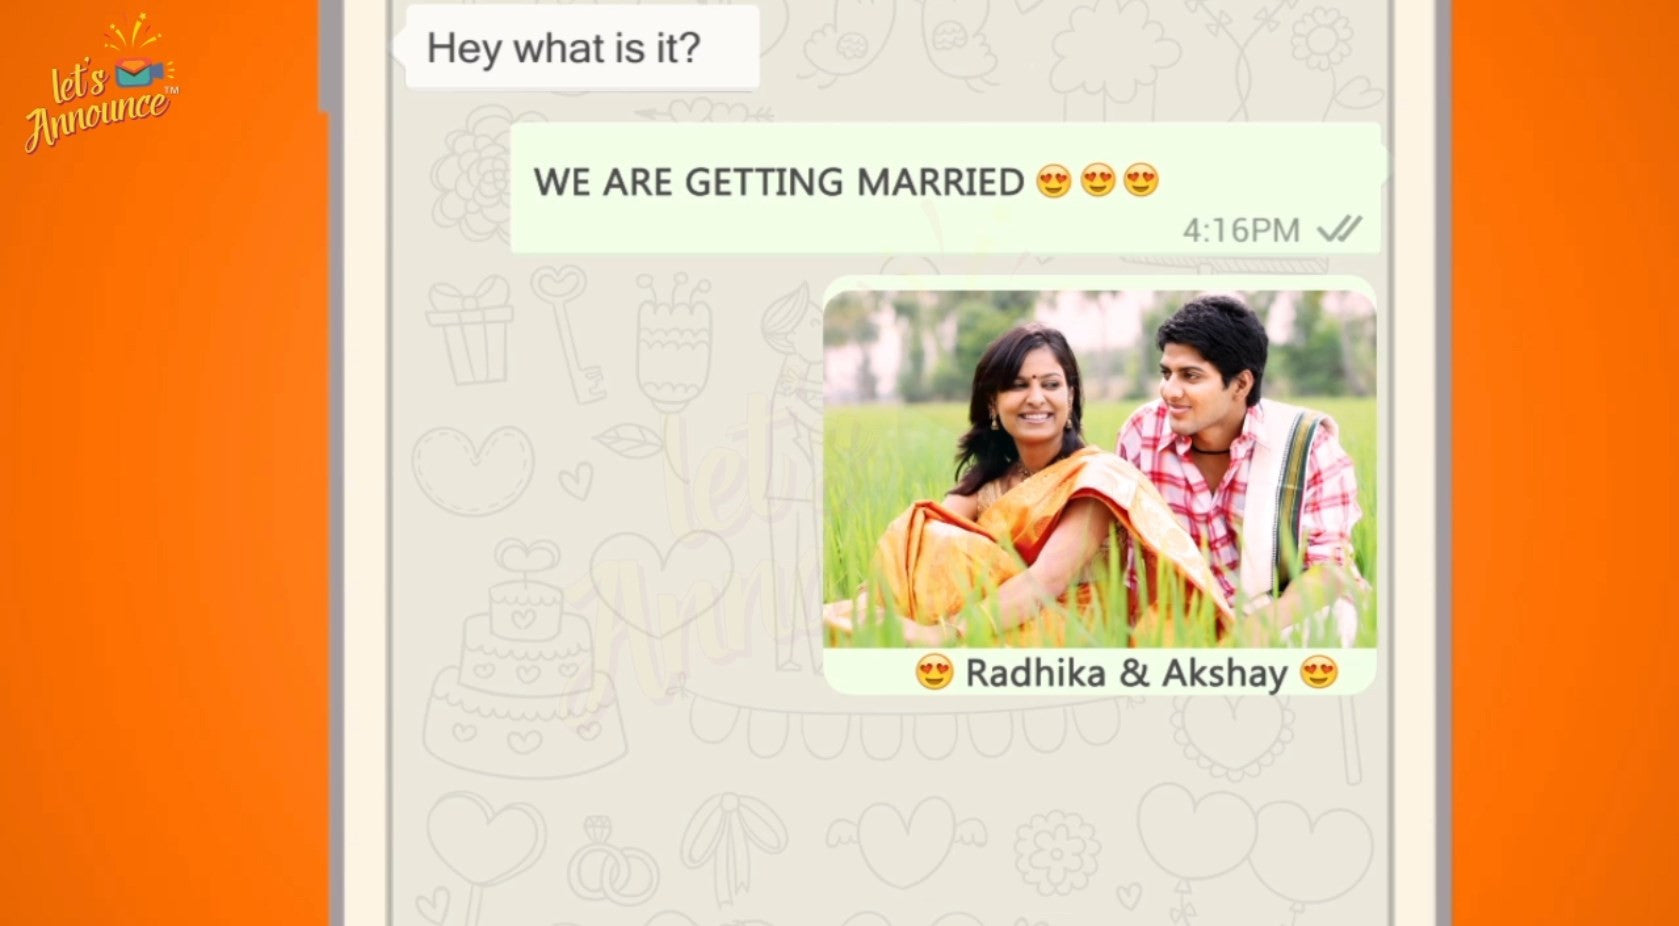Open the couple photo in the chat

[x=1099, y=469]
